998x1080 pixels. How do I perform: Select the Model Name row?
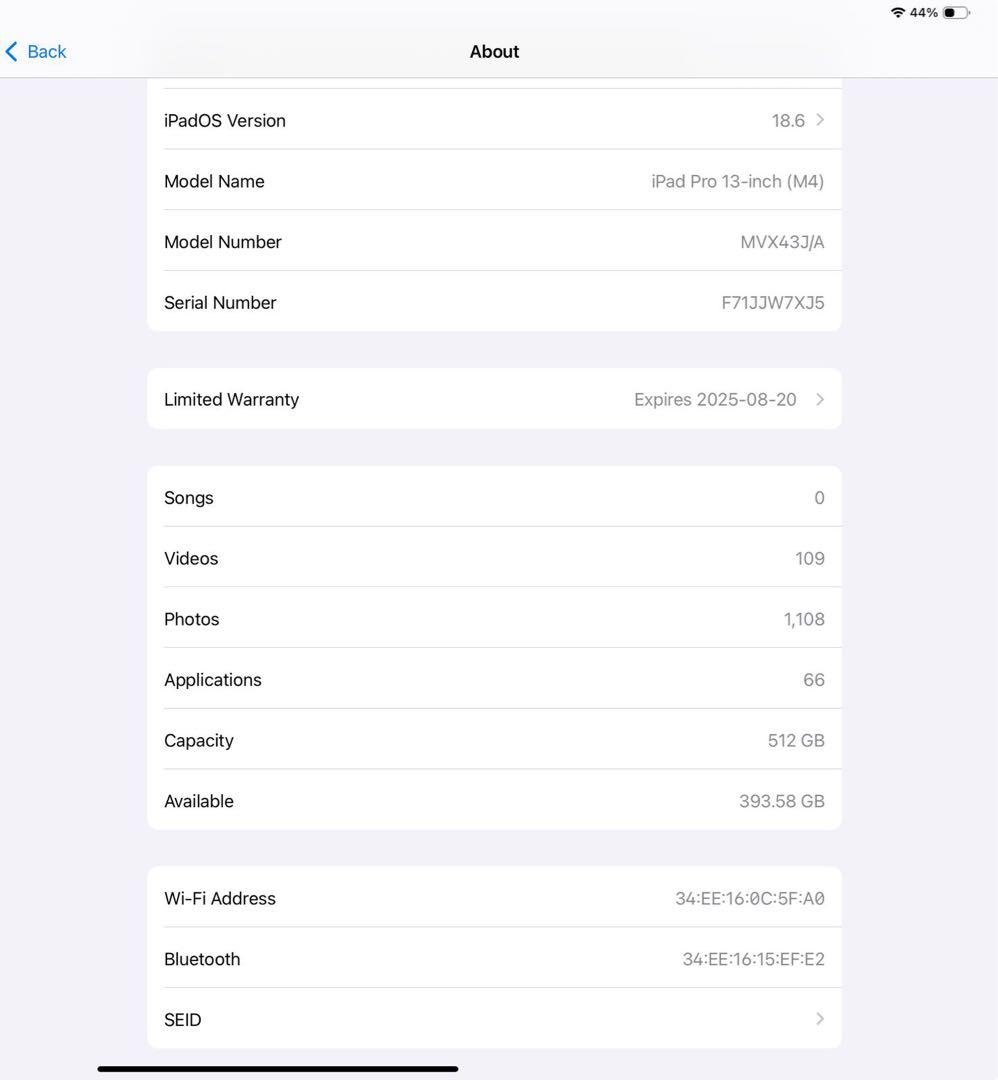[494, 181]
